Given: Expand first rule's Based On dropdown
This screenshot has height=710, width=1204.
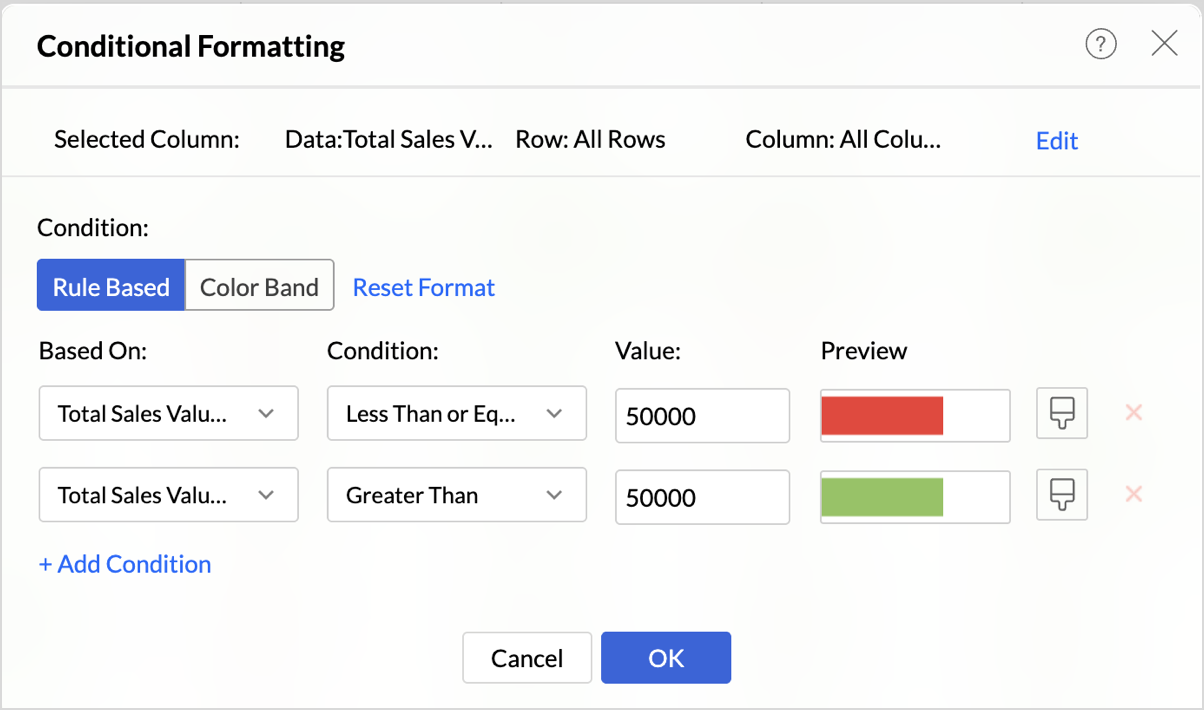Looking at the screenshot, I should tap(168, 414).
